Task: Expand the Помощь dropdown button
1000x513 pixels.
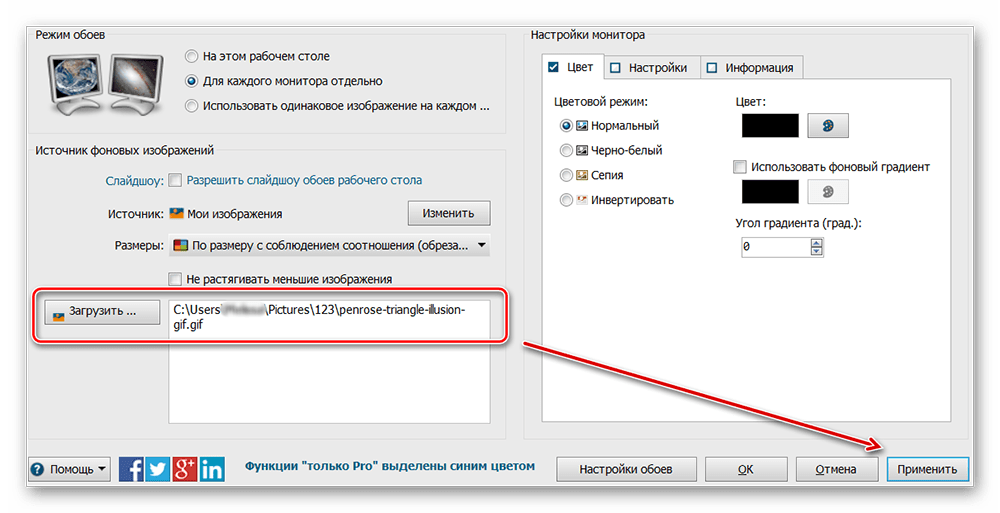Action: tap(69, 470)
